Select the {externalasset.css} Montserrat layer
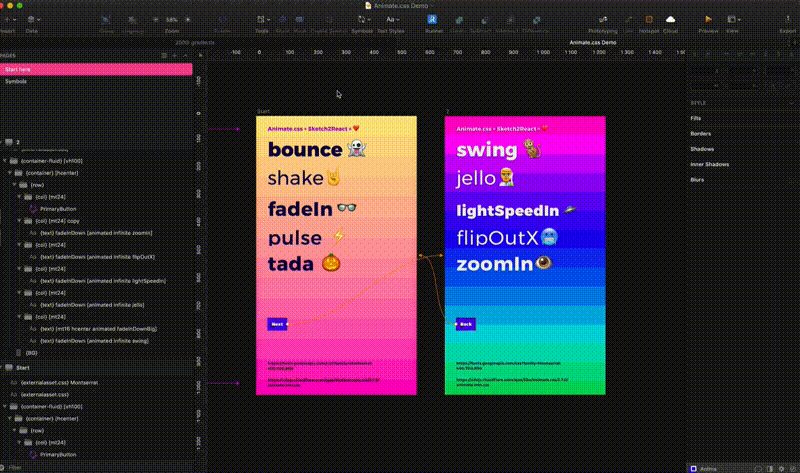800x473 pixels. (x=59, y=383)
